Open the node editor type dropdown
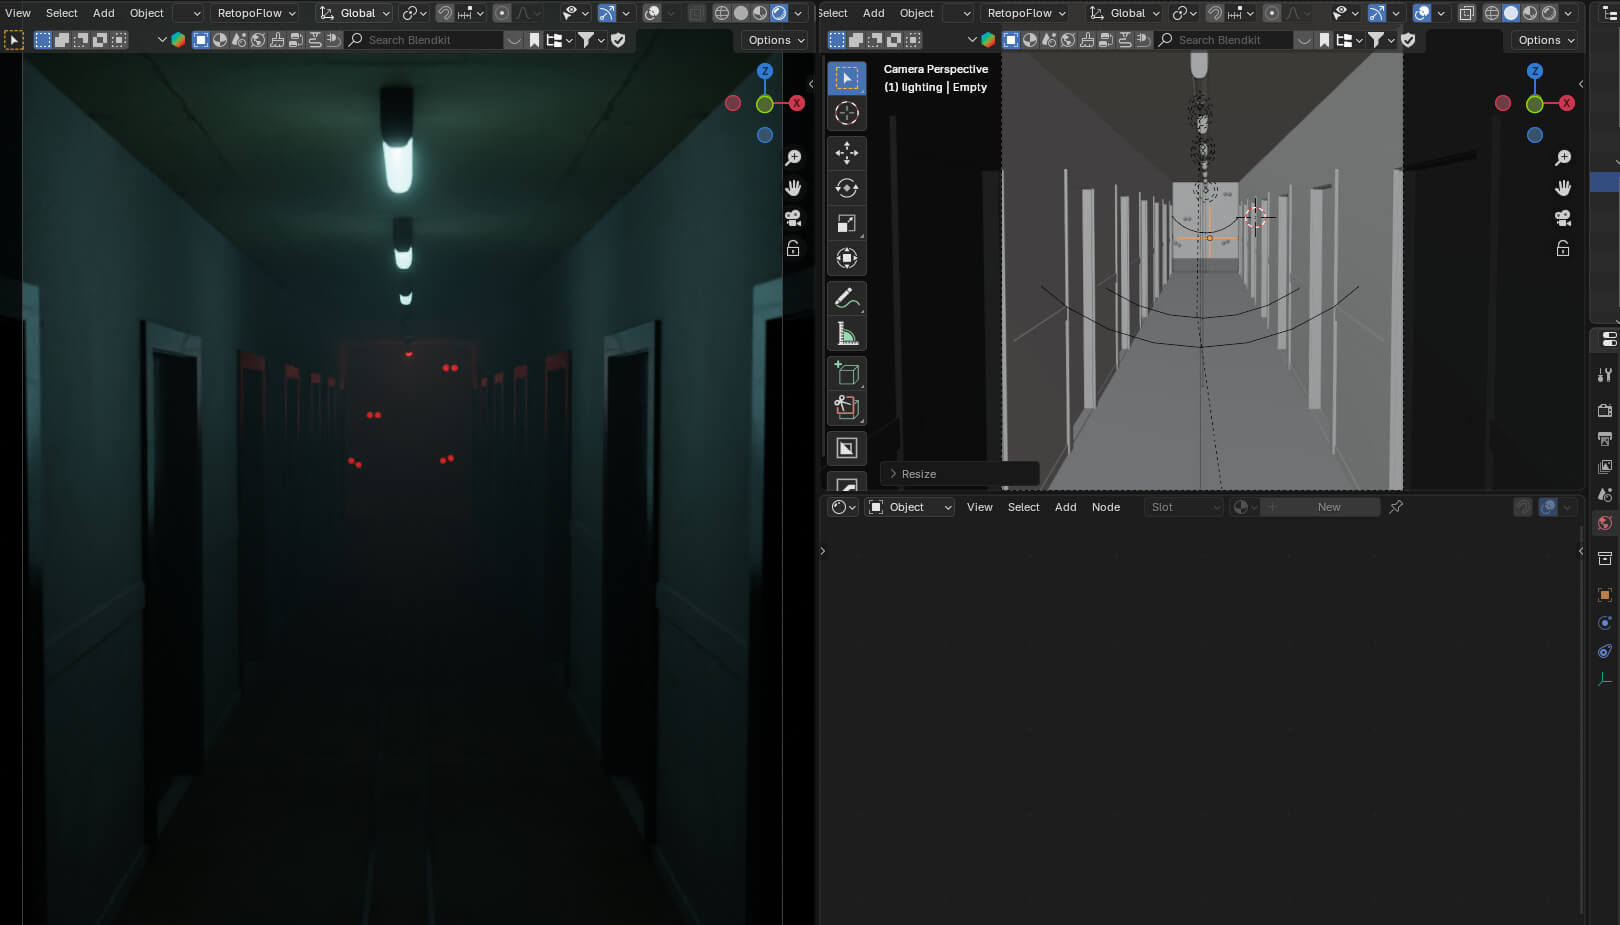 (x=844, y=507)
